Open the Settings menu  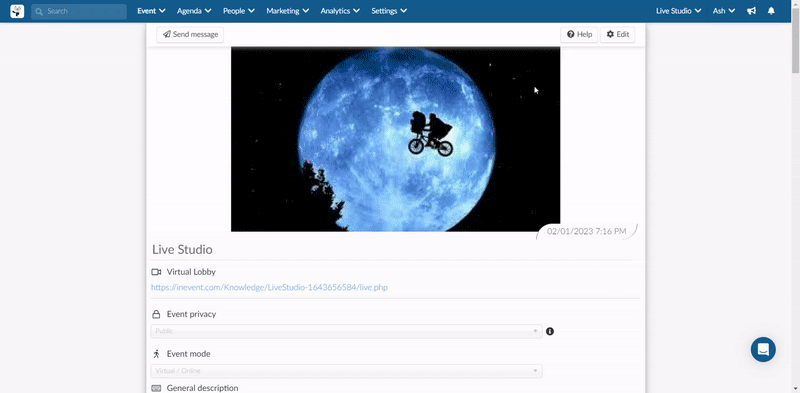389,11
